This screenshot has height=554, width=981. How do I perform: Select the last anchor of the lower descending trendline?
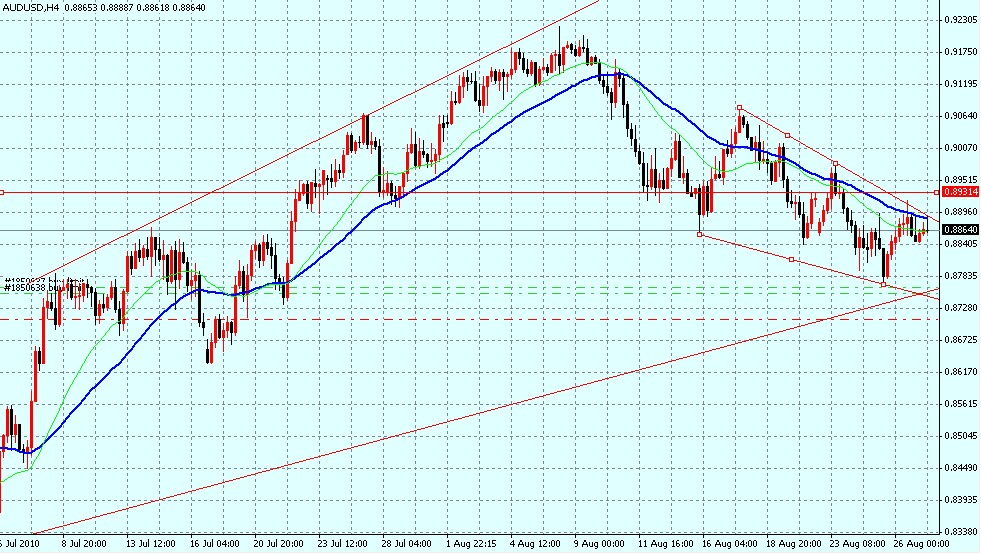click(x=883, y=285)
